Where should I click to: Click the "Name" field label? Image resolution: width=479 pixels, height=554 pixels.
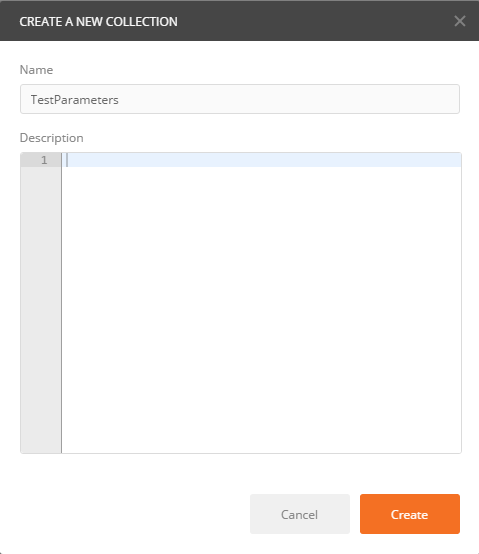click(36, 70)
